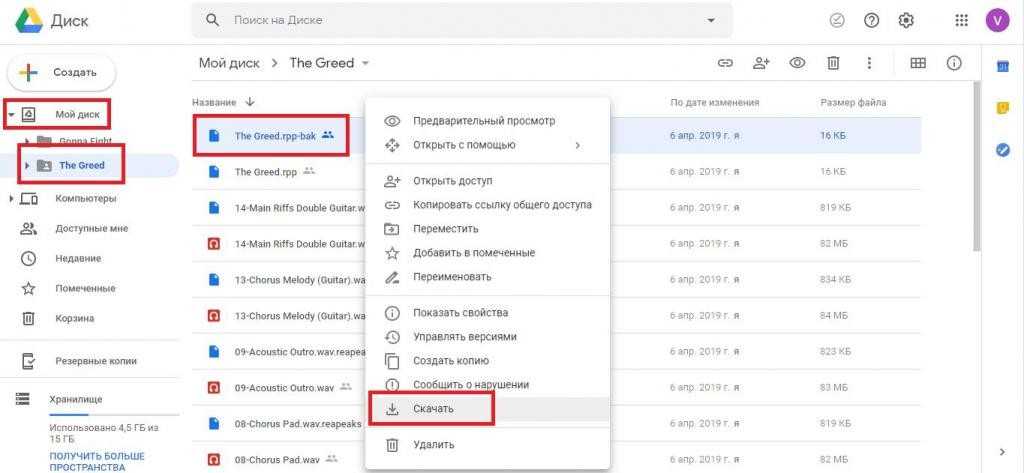Sort by the Название column header

tap(214, 102)
